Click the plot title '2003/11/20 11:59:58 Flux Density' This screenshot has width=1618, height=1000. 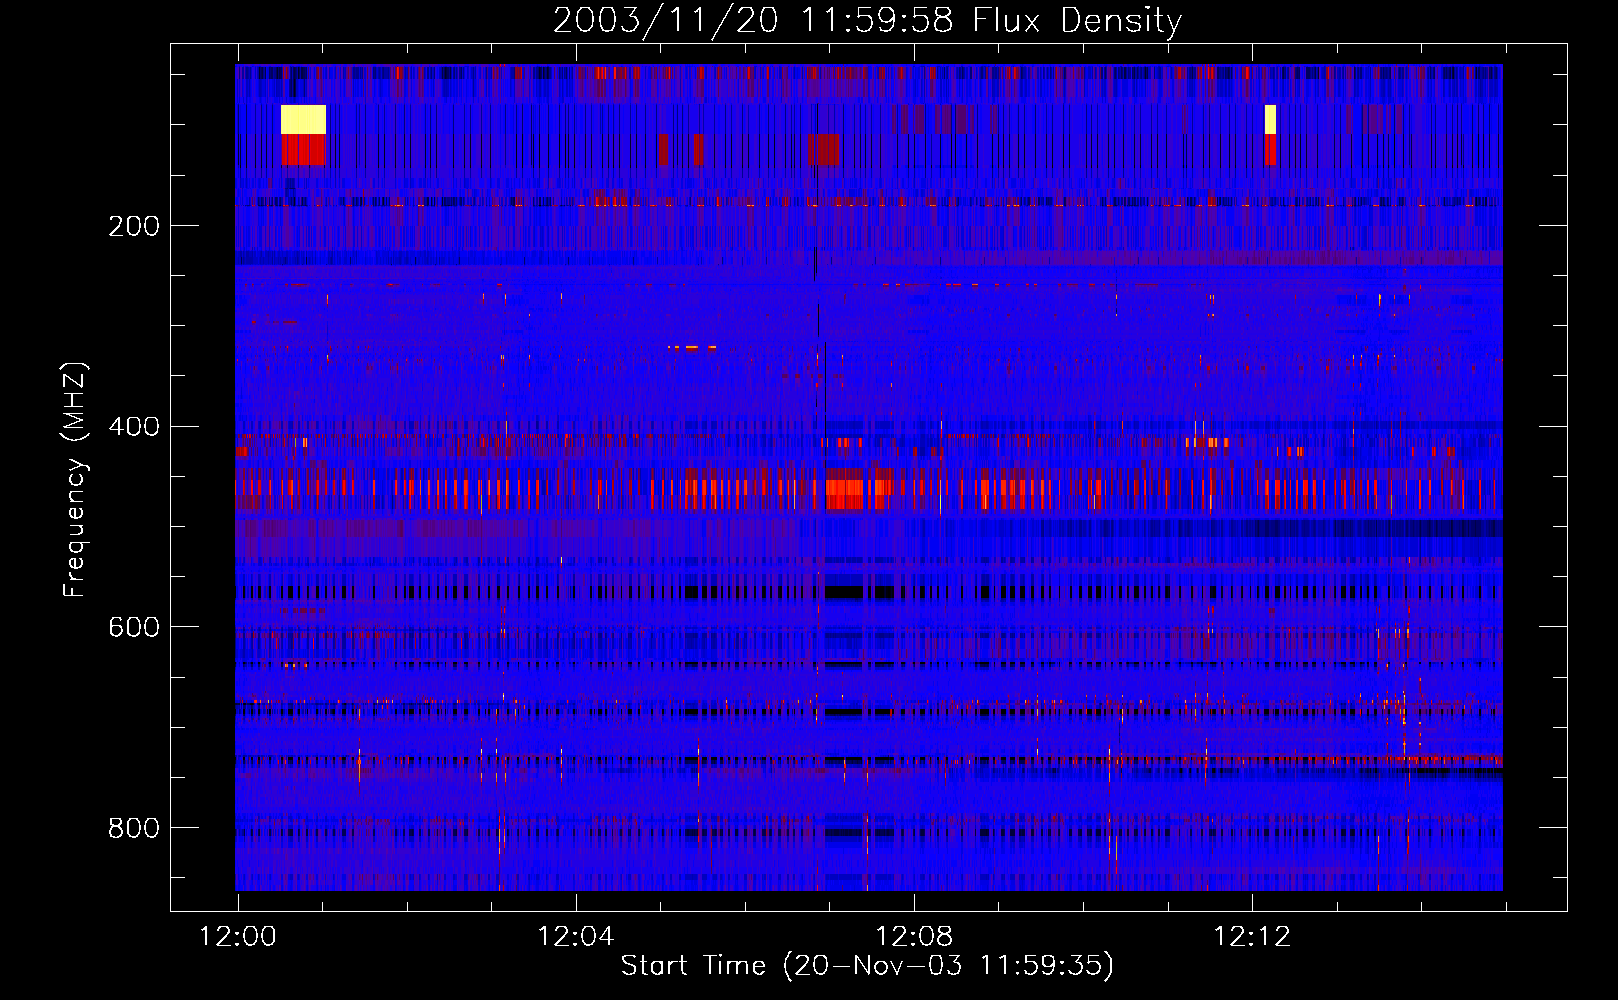(x=867, y=20)
